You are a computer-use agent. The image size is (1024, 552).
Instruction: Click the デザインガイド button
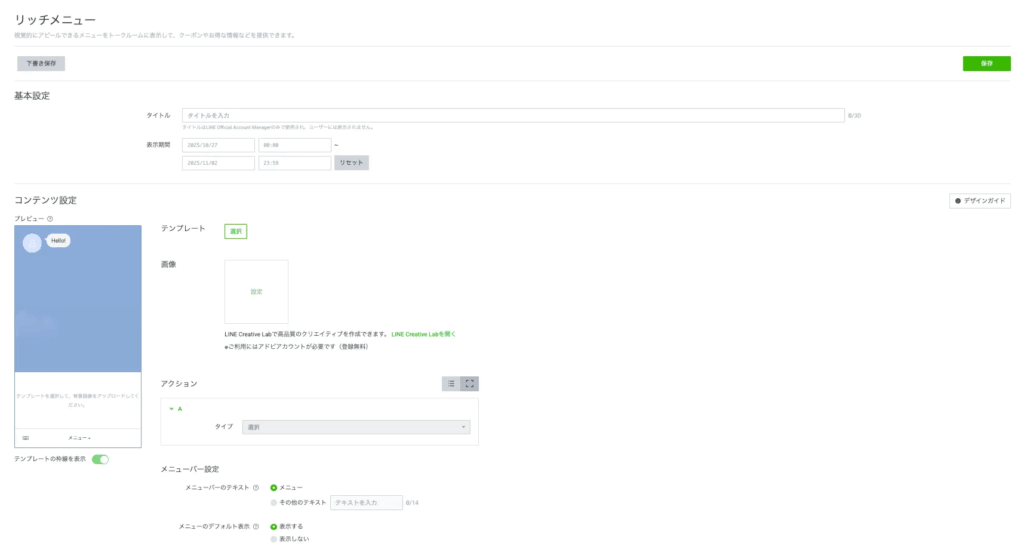click(980, 201)
